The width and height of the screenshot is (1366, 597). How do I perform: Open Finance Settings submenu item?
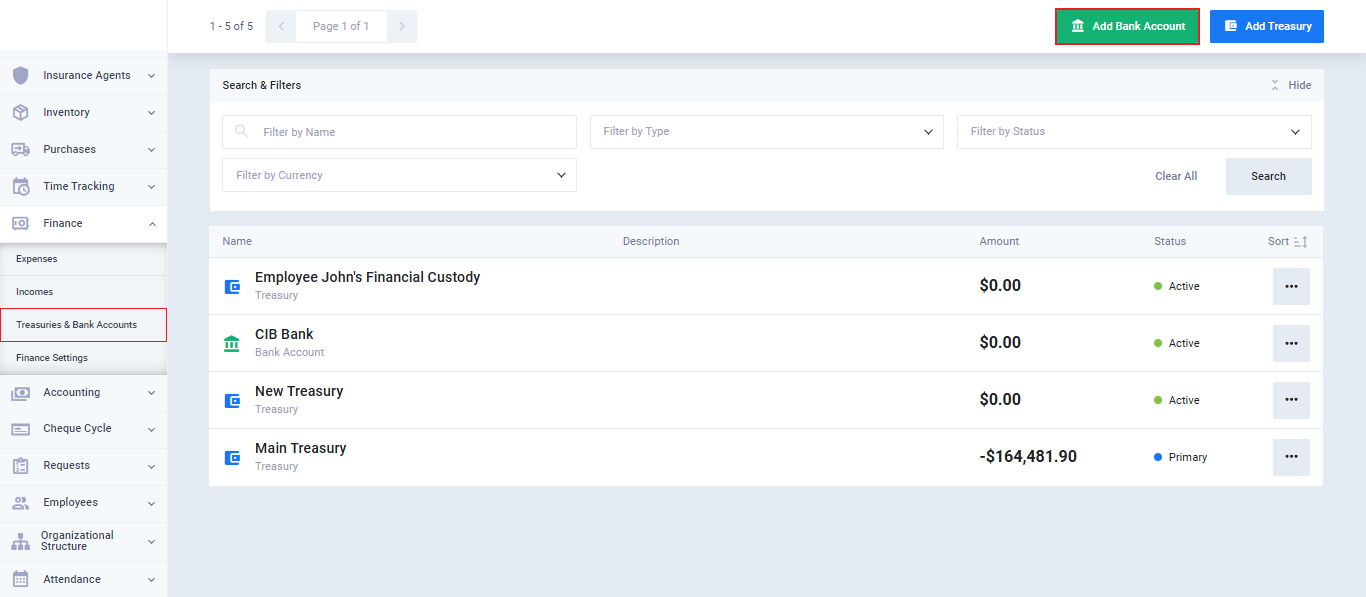tap(83, 358)
